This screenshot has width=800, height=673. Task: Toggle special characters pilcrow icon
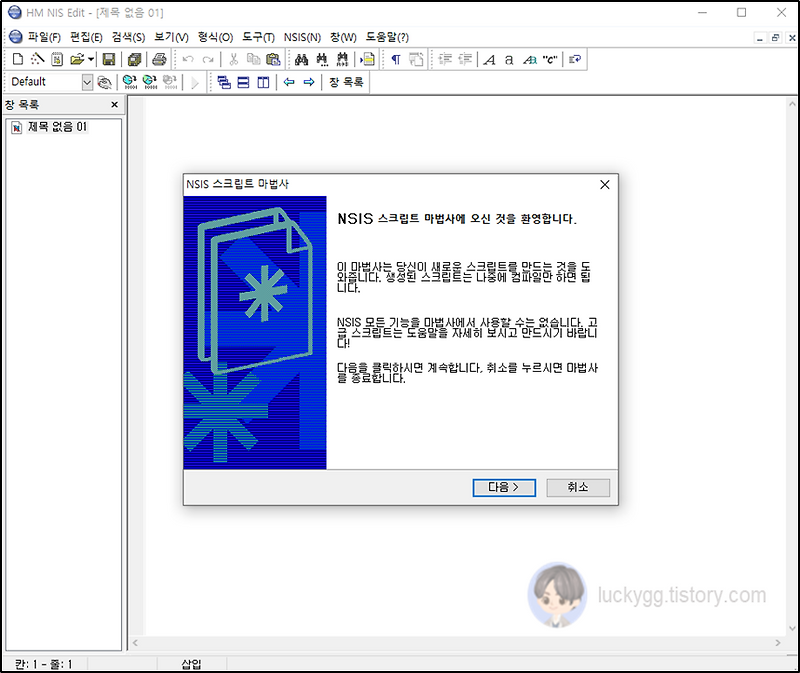click(396, 59)
